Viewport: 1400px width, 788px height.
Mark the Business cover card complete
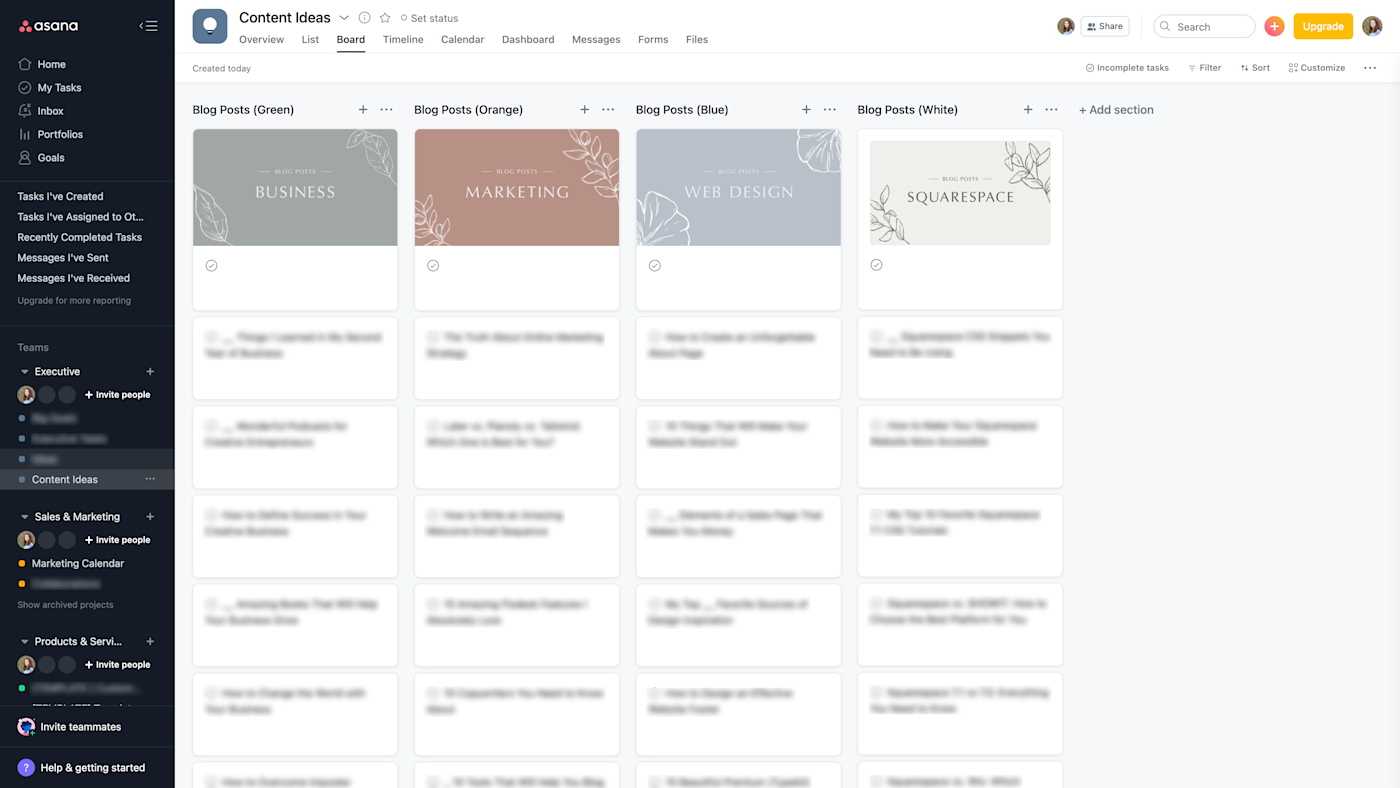pos(211,266)
